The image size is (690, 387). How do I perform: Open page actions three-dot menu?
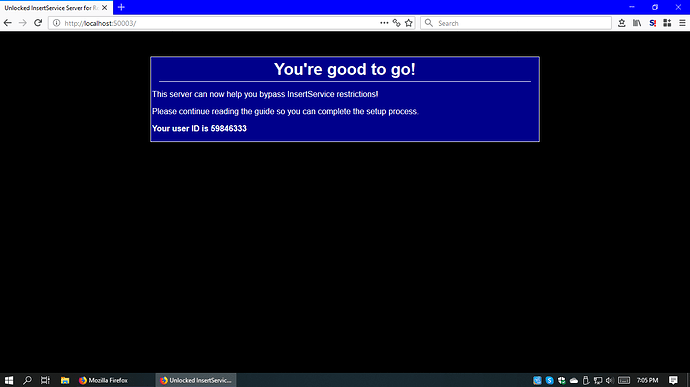pos(384,23)
